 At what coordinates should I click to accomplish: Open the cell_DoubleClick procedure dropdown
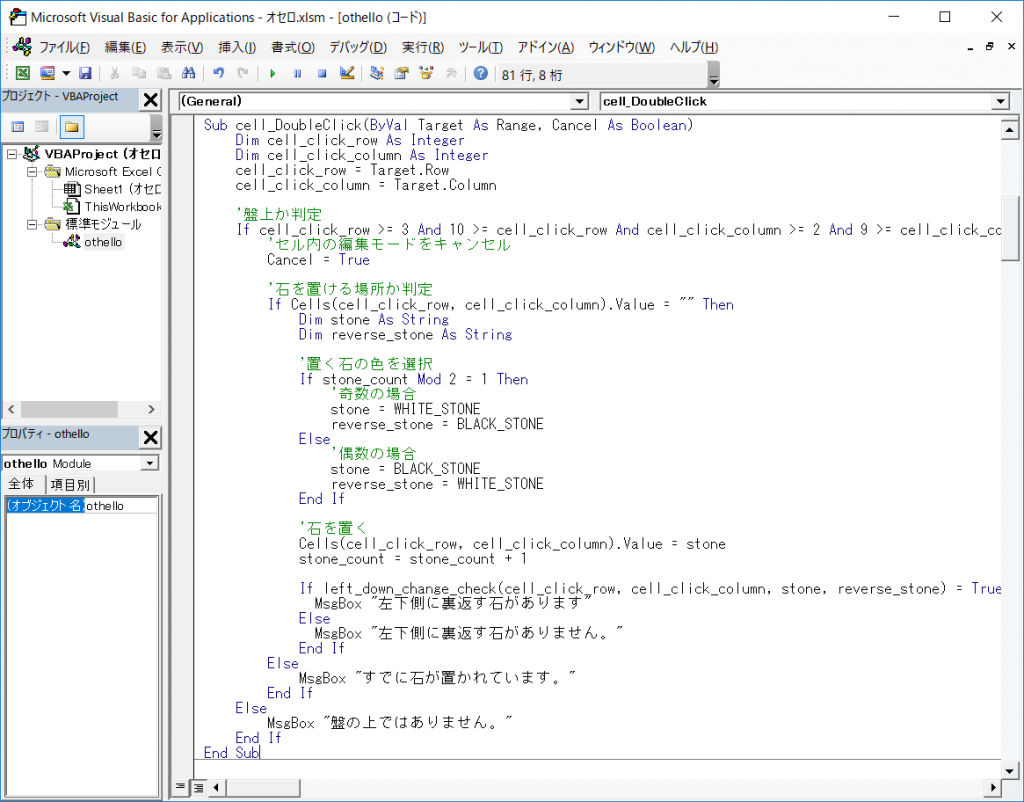click(1000, 101)
